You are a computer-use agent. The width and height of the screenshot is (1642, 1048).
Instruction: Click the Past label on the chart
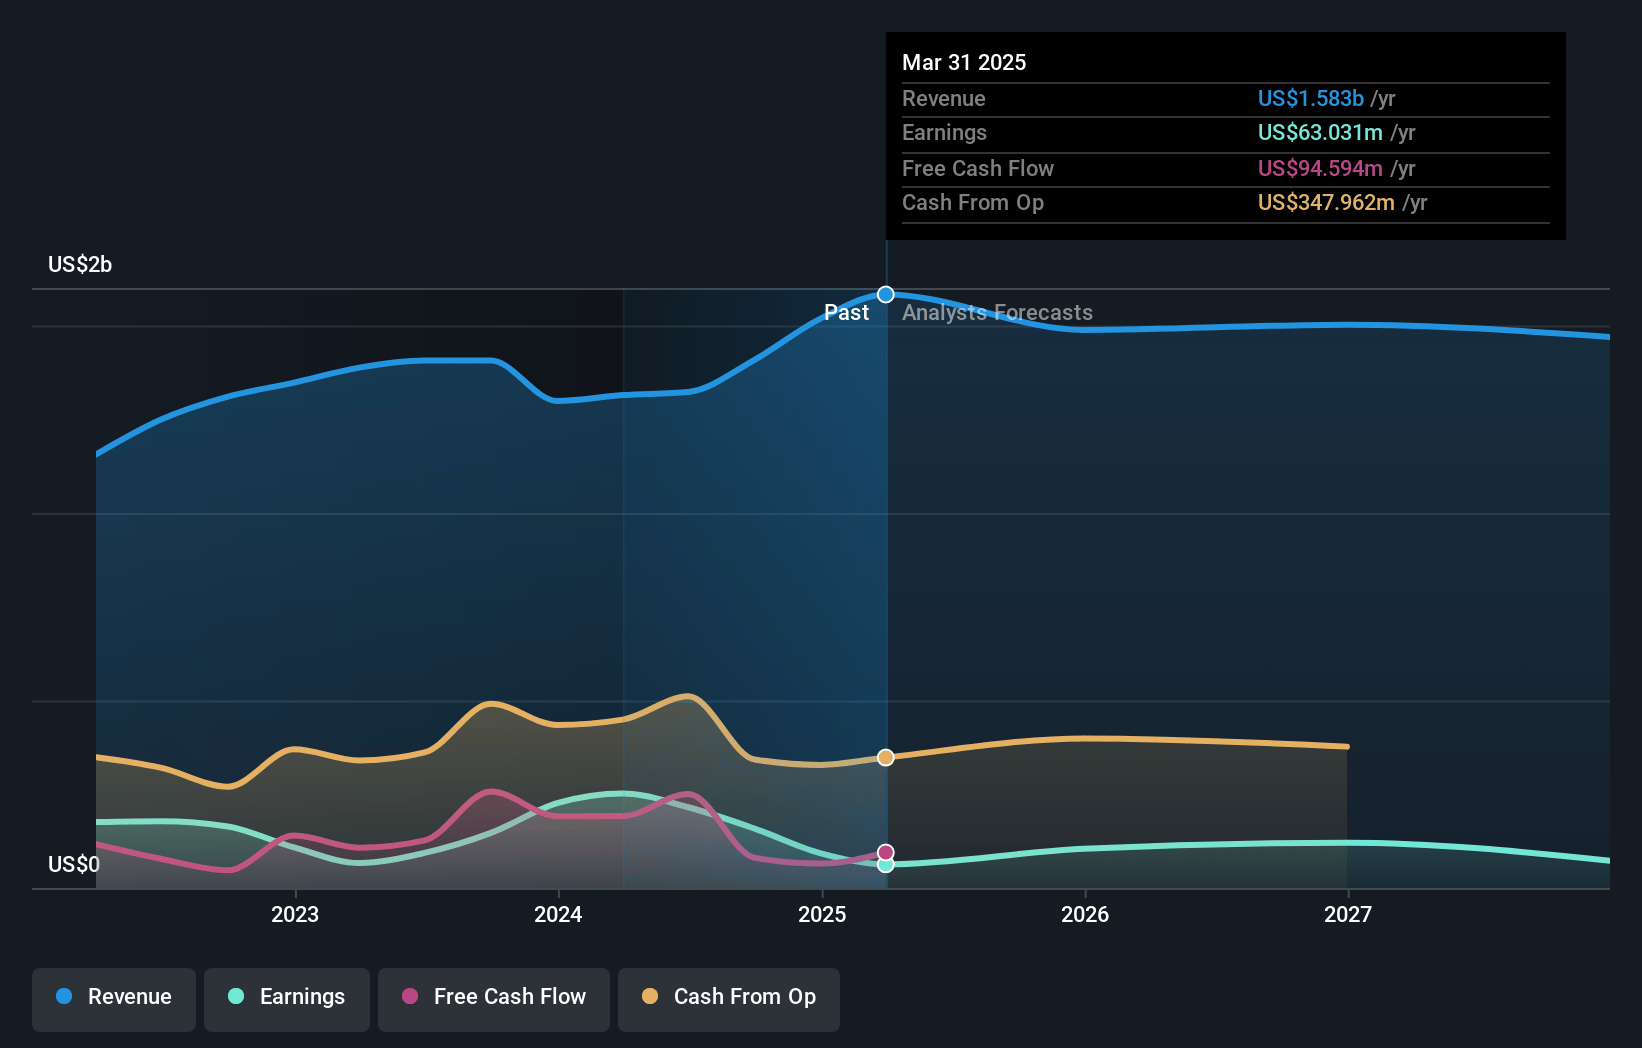coord(846,313)
